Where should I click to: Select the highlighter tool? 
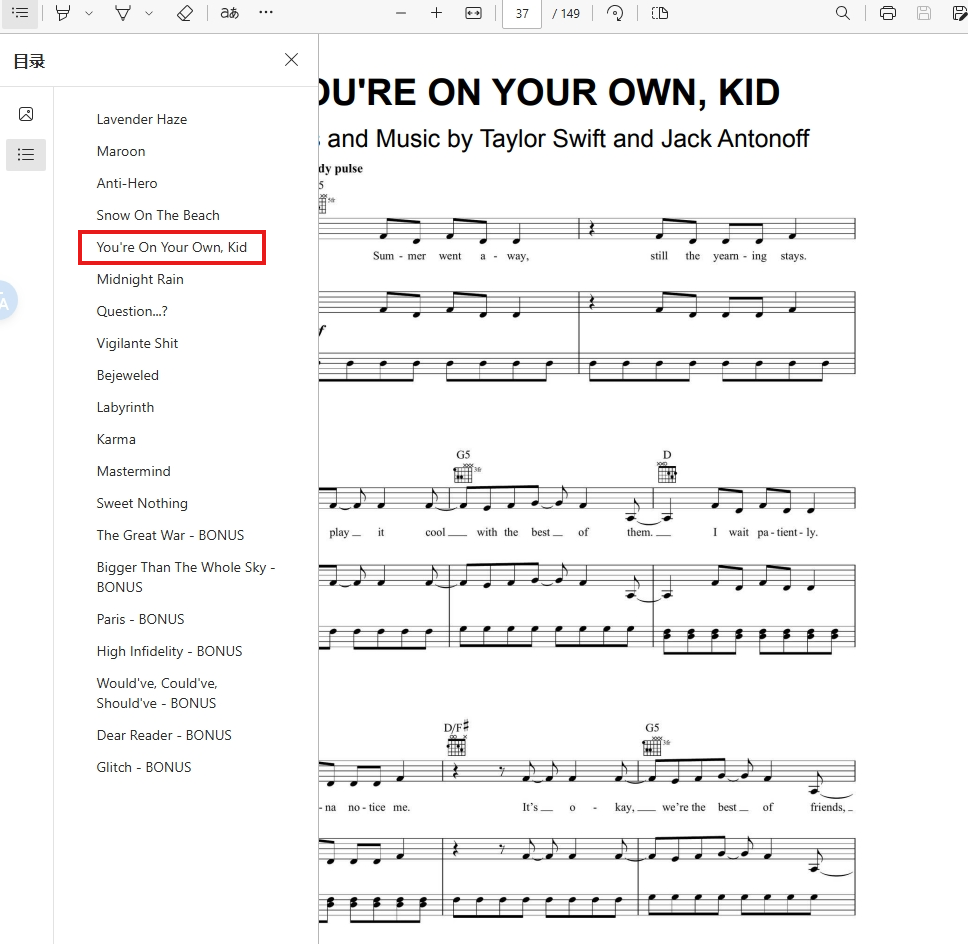pyautogui.click(x=63, y=13)
